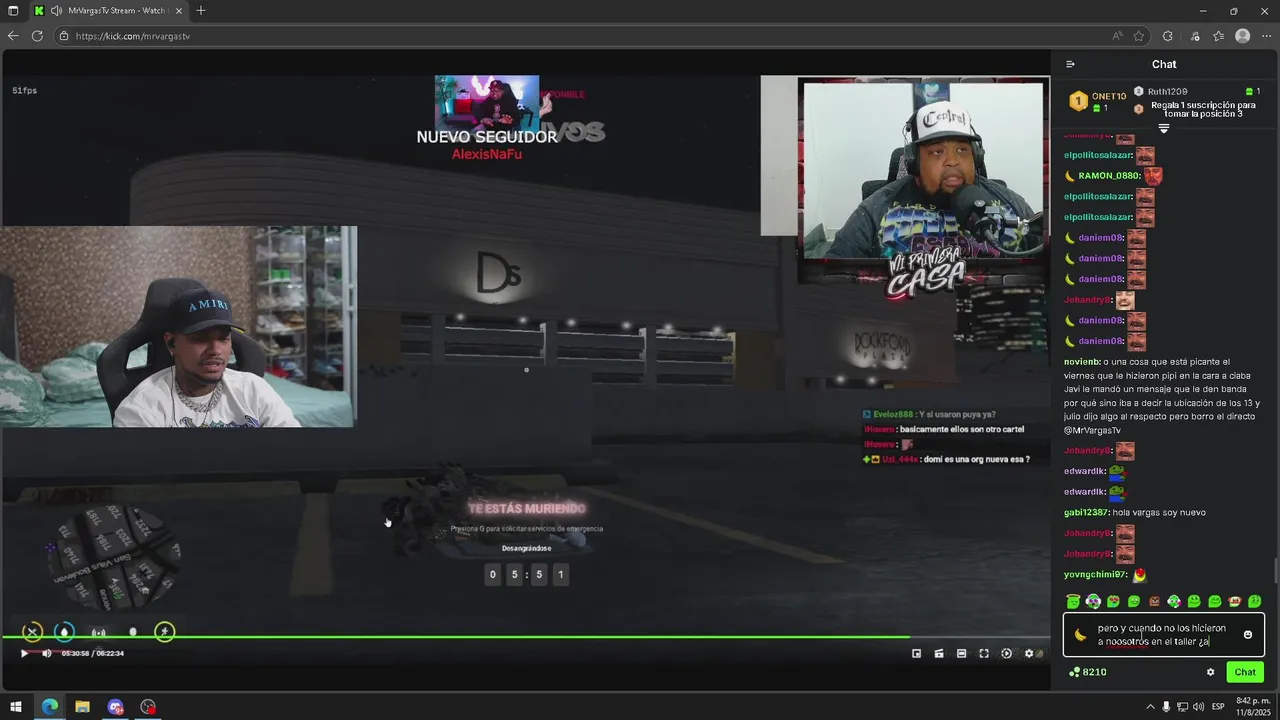
Task: Collapse the chat panel with the arrow icon
Action: [1070, 64]
